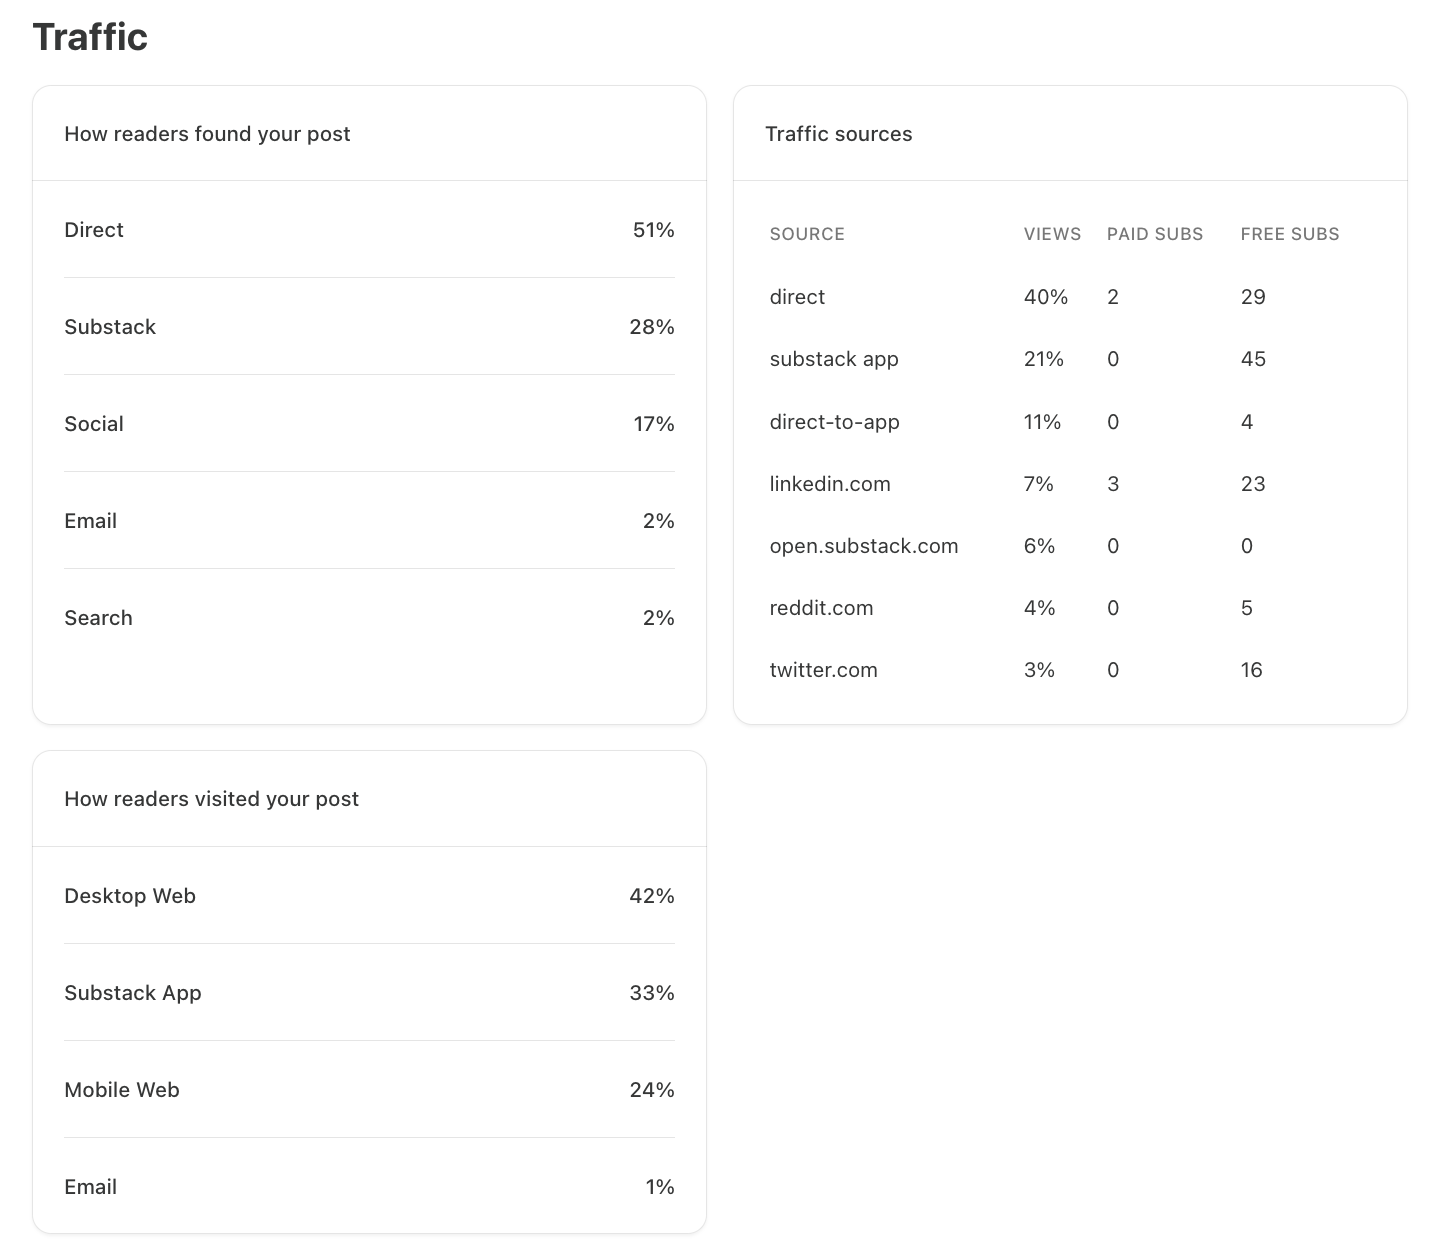Select the Substack 28% row

click(x=369, y=327)
